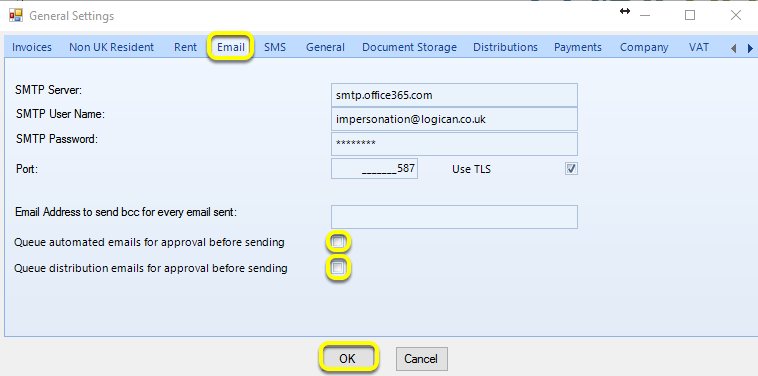The height and width of the screenshot is (376, 758).
Task: Click the 'General Settings' title text
Action: pos(72,15)
